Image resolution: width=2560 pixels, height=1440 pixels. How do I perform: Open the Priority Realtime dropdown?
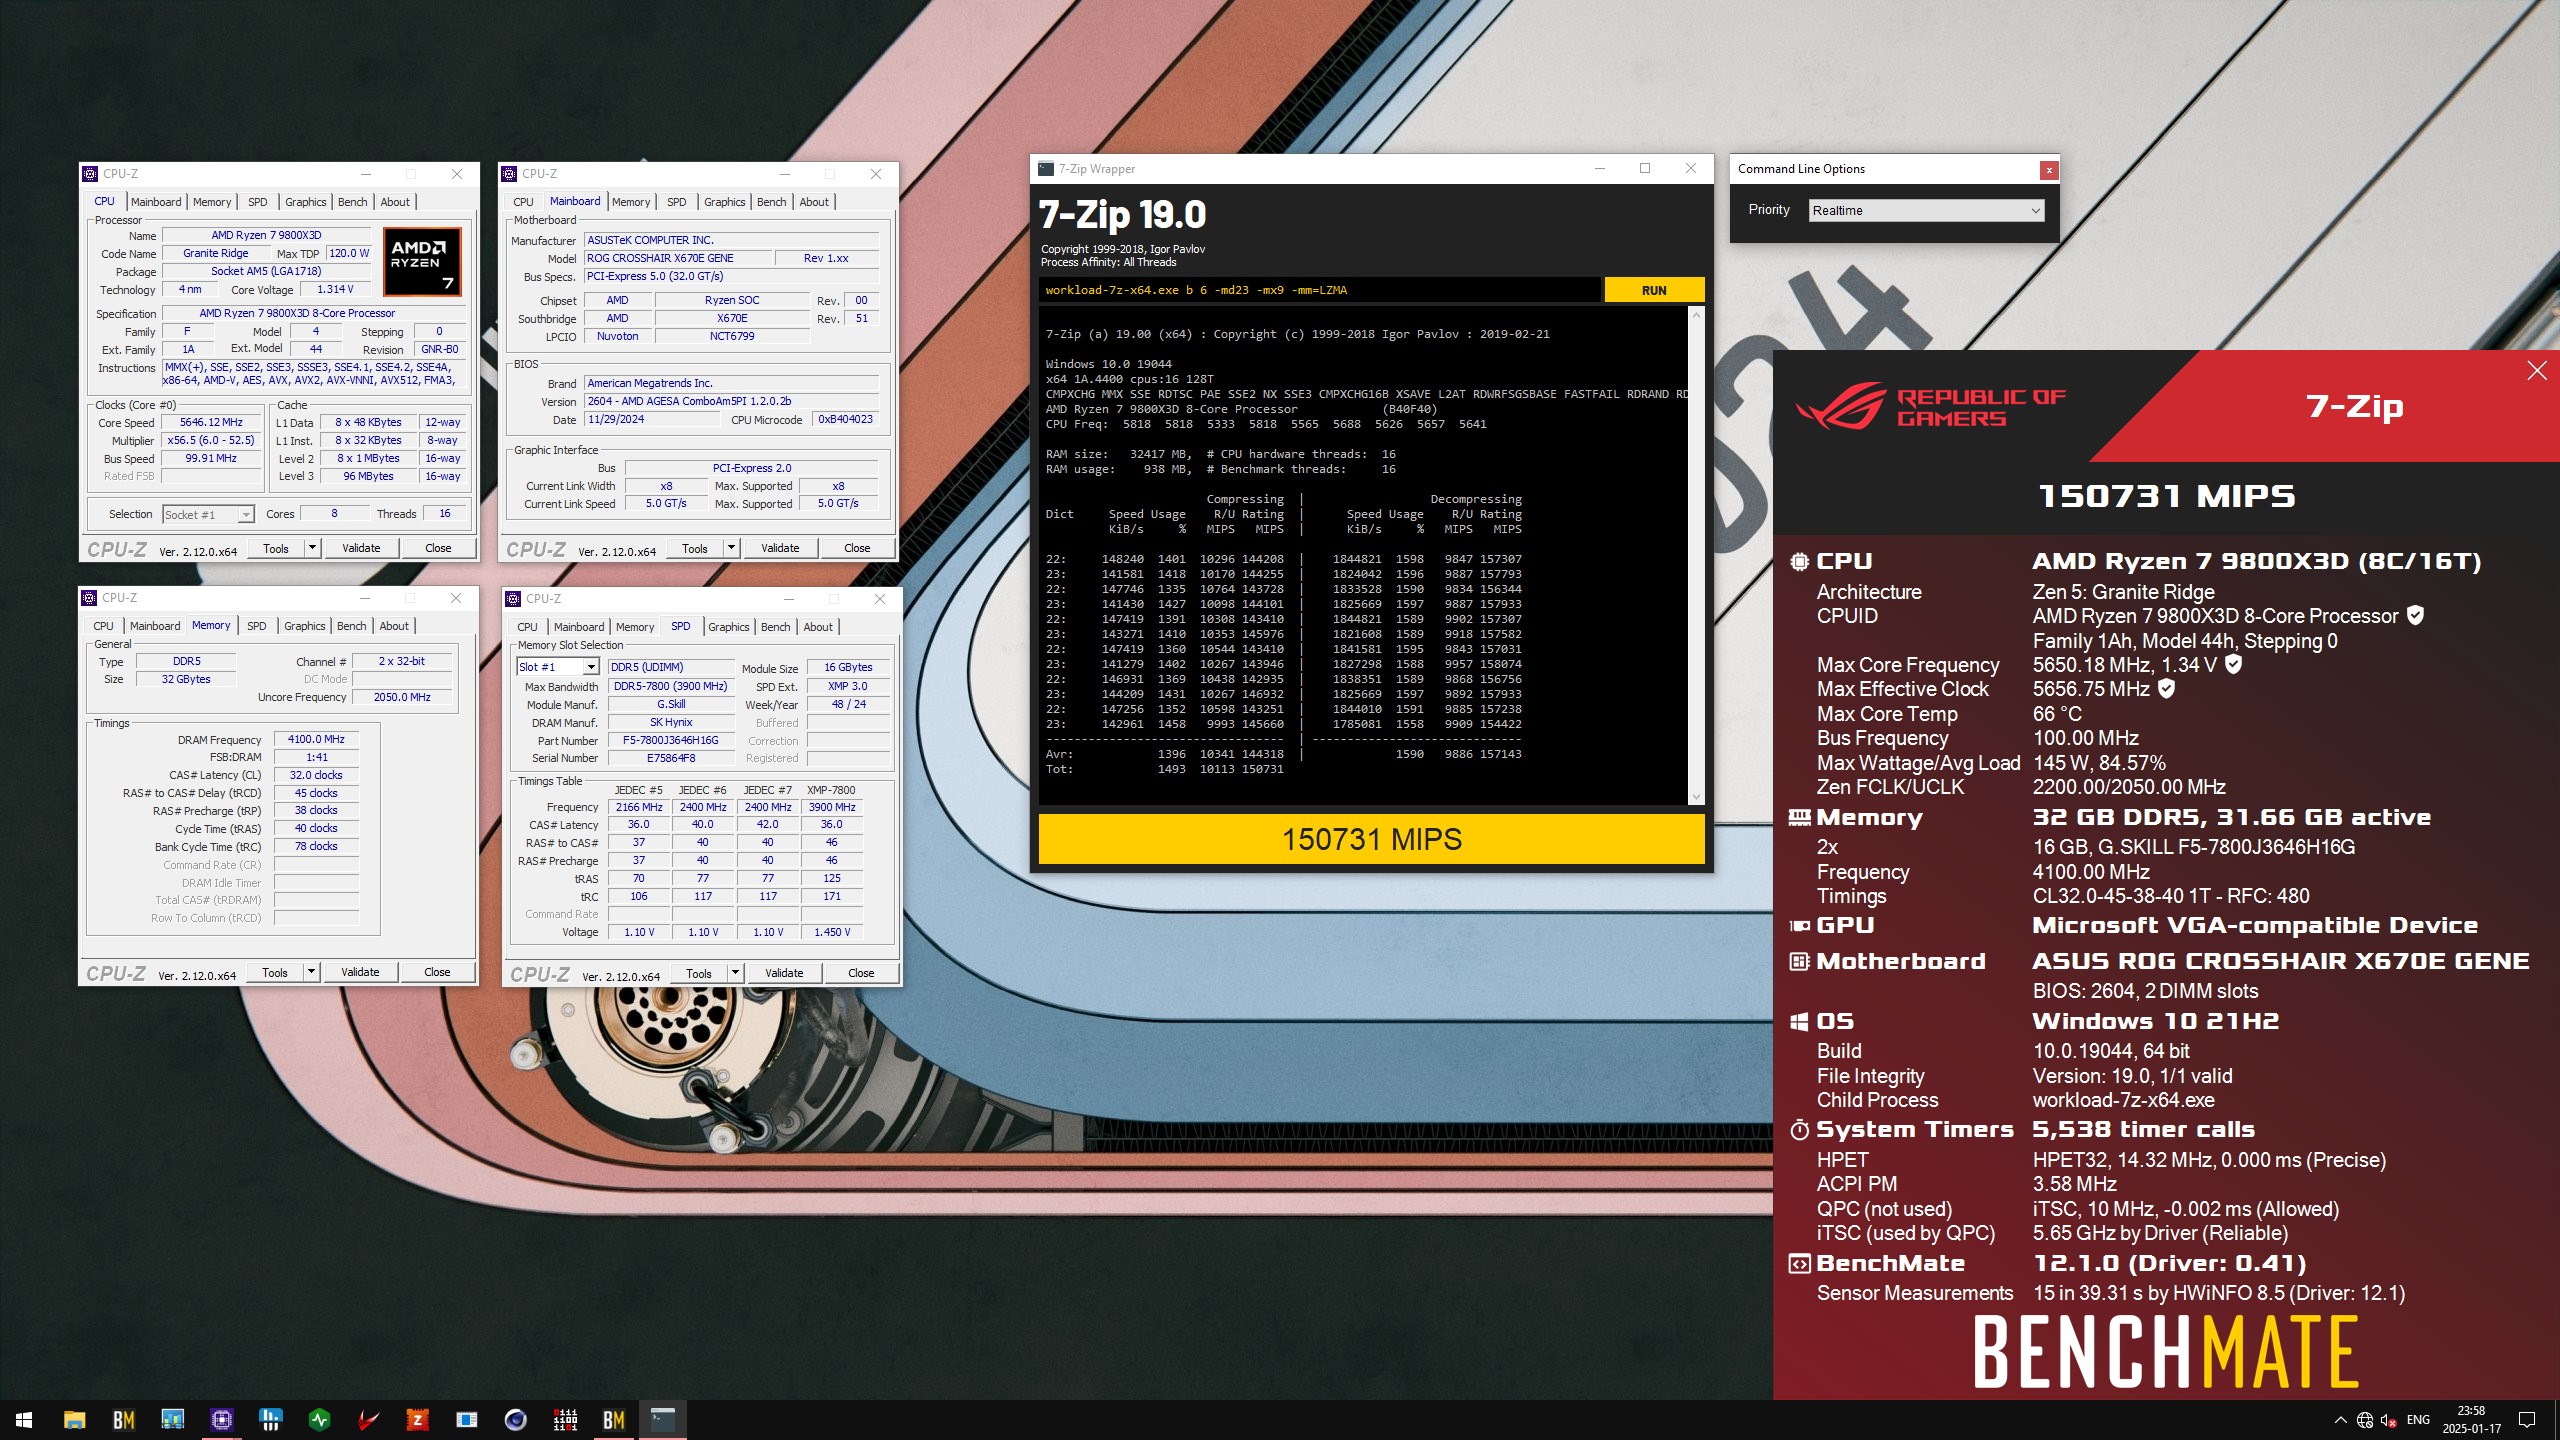tap(1926, 210)
